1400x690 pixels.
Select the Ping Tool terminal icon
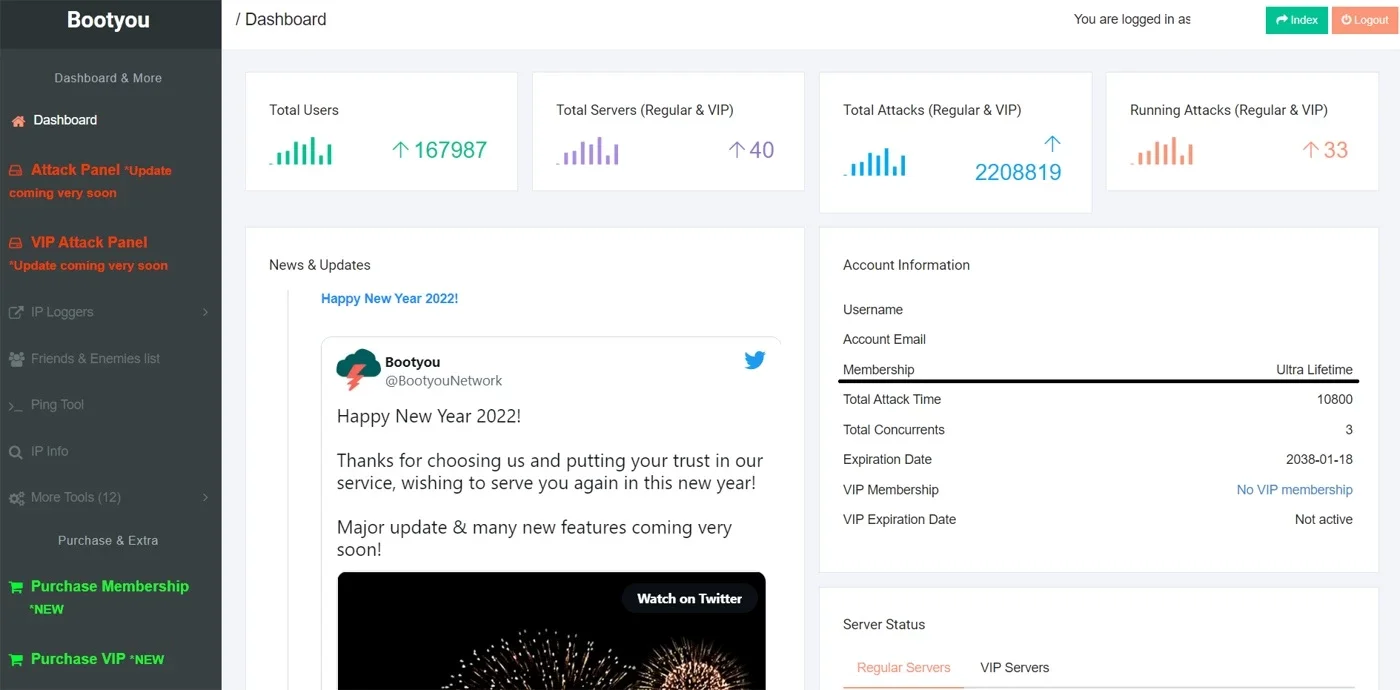[x=15, y=406]
